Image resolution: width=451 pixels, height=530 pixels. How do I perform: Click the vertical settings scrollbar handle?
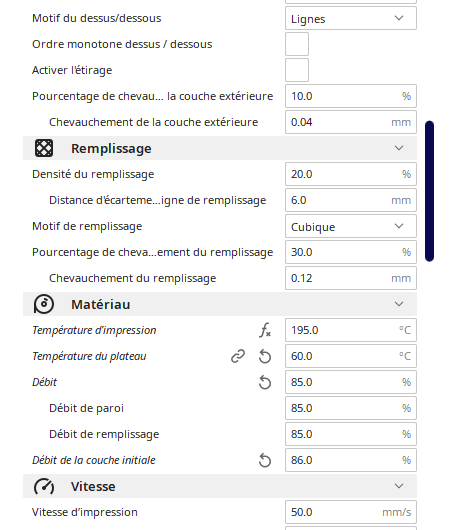click(x=429, y=191)
